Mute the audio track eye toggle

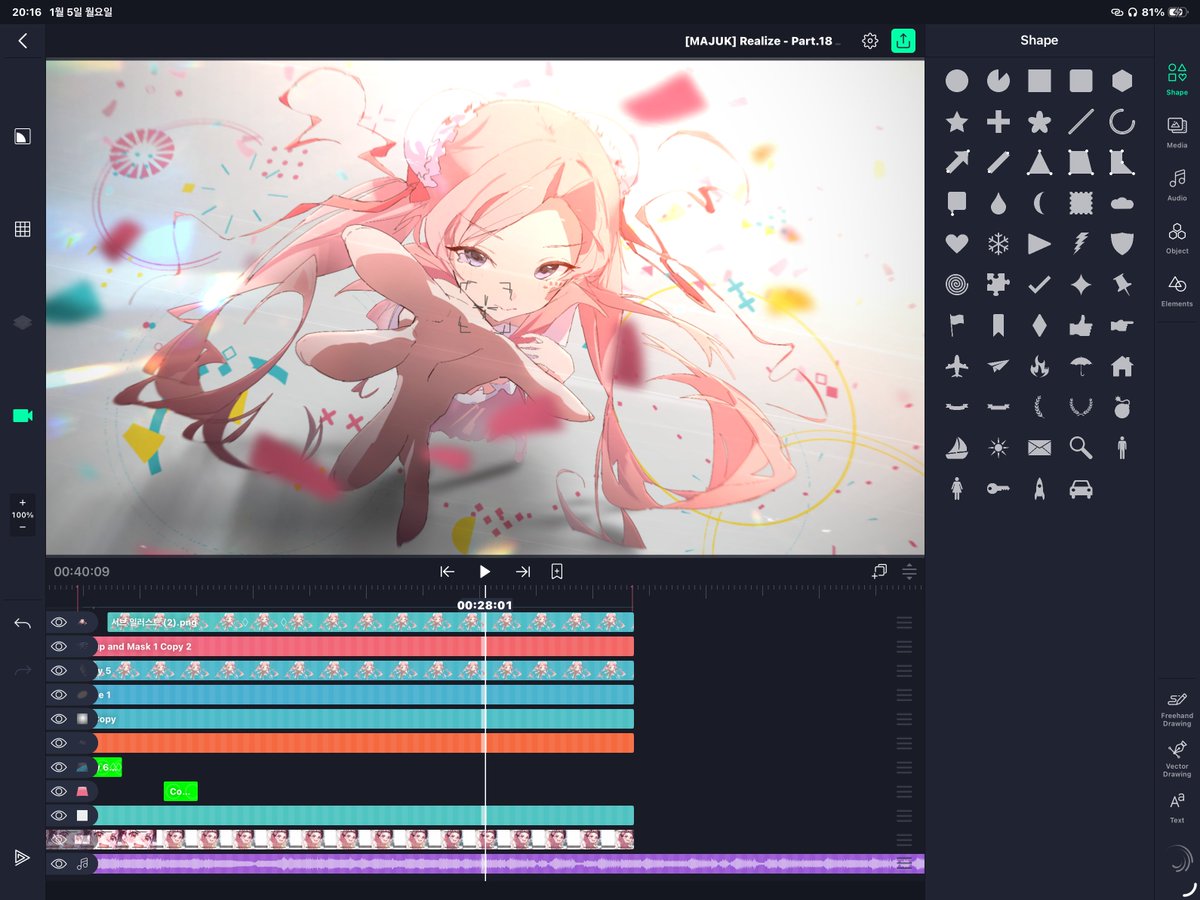59,863
